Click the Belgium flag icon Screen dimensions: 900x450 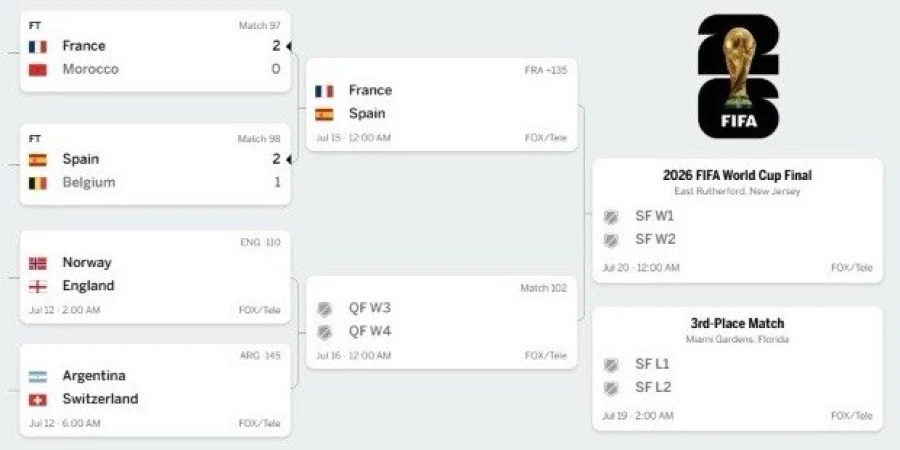(38, 183)
